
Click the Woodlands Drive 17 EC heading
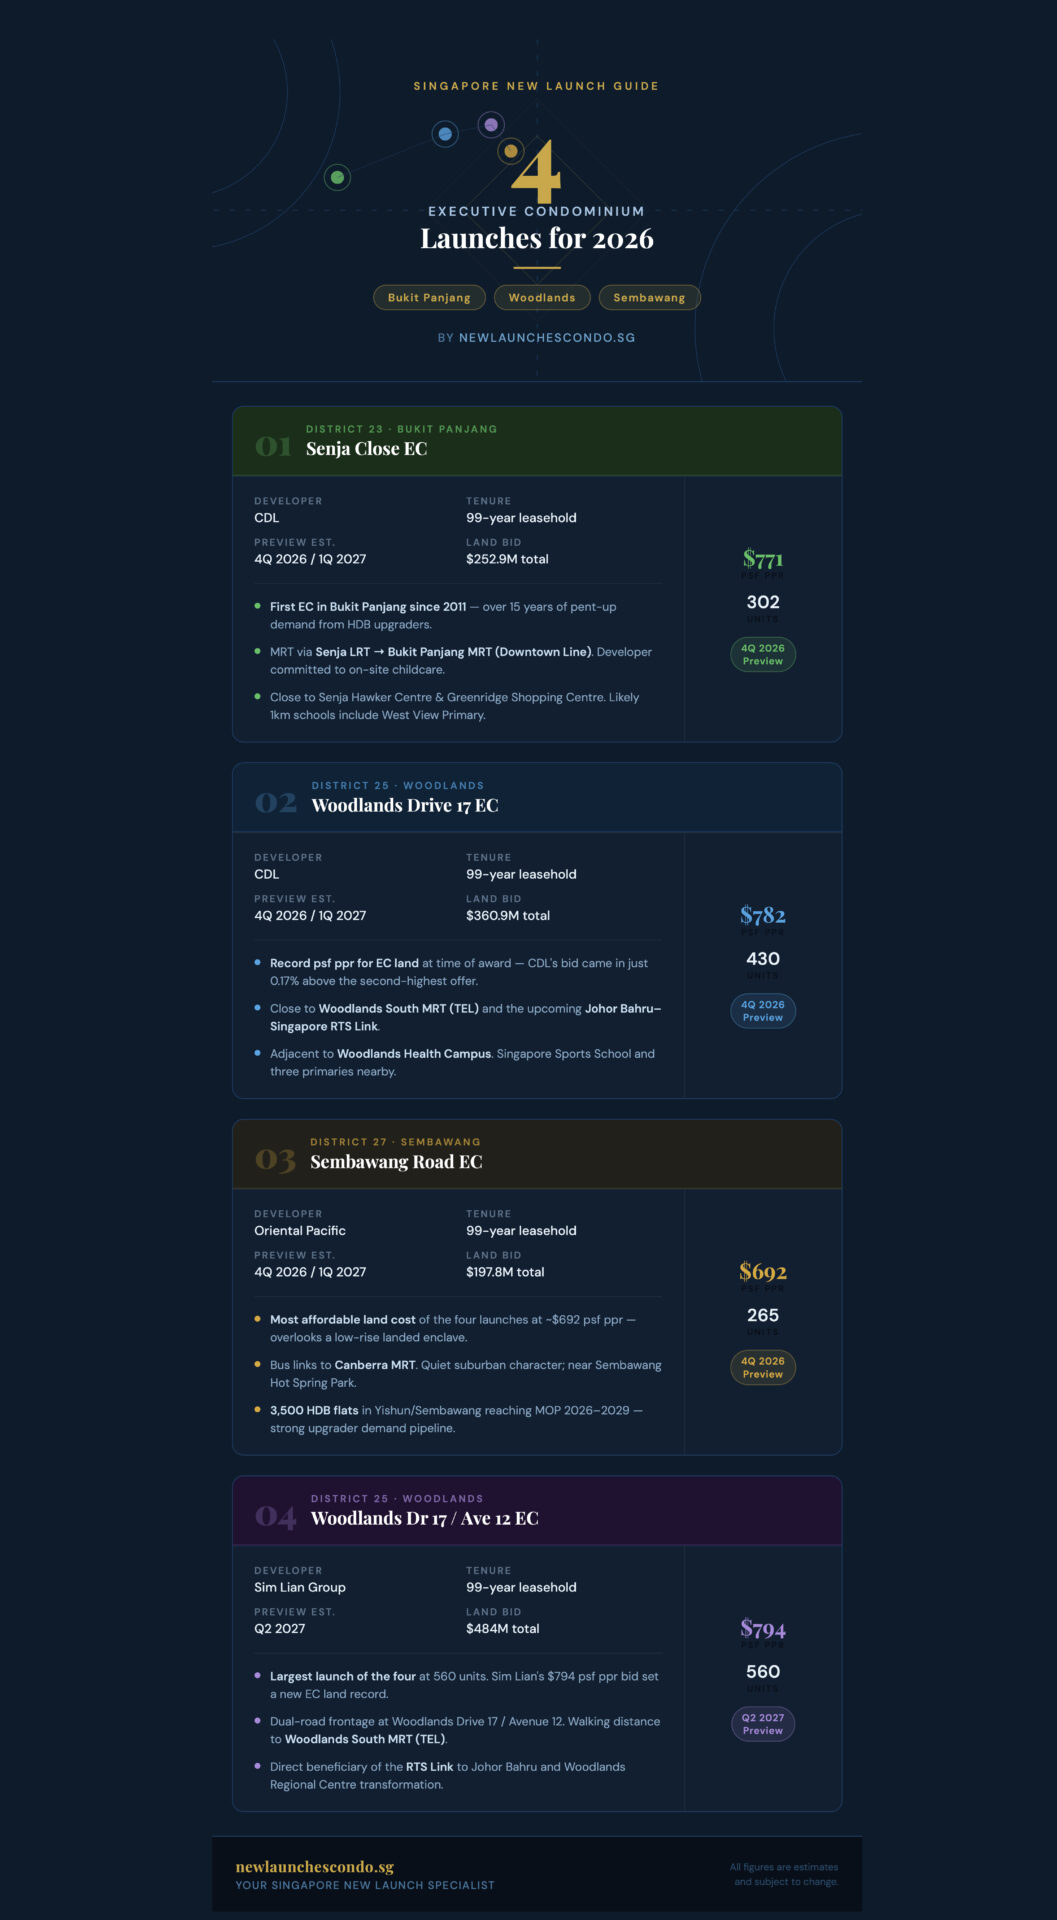coord(405,806)
